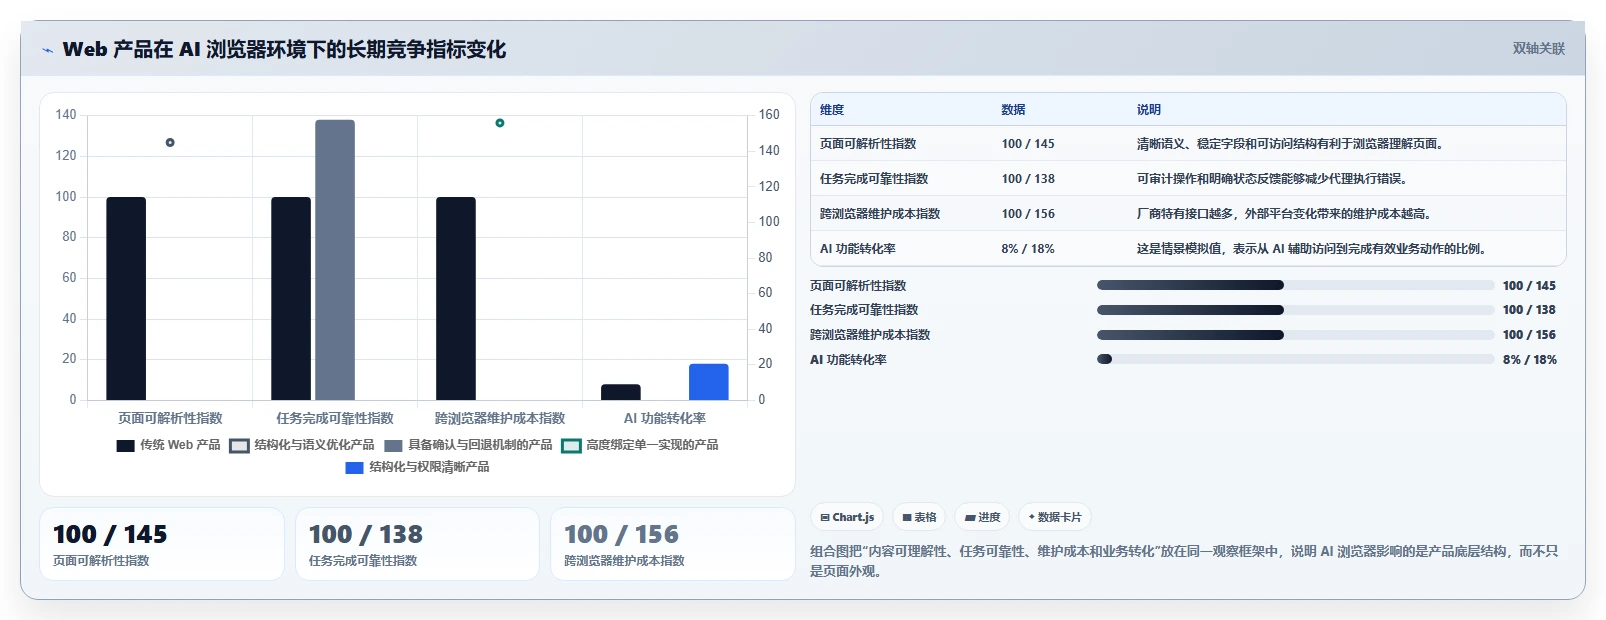Select the 数据 table column header
Image resolution: width=1606 pixels, height=620 pixels.
tap(1013, 110)
